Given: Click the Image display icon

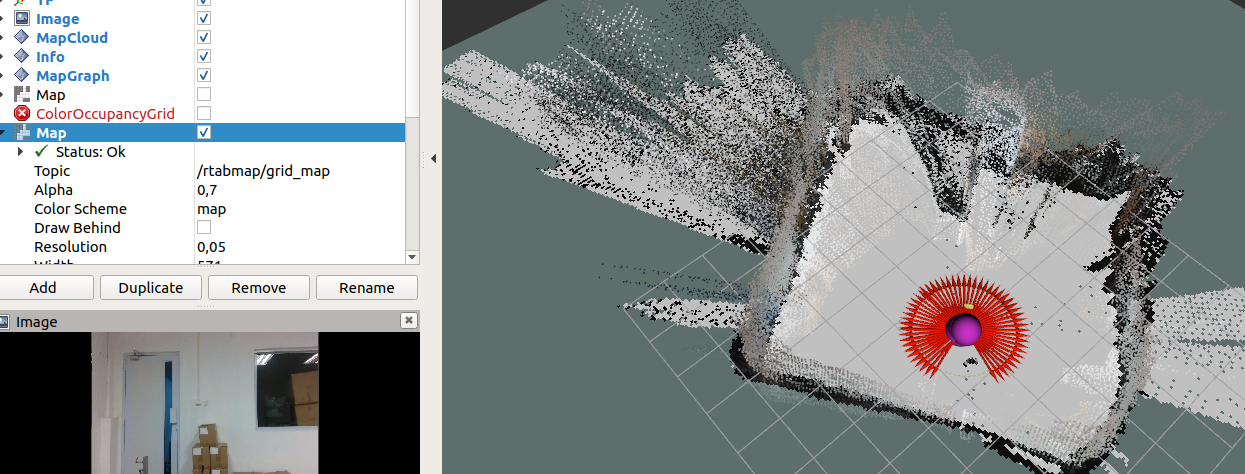Looking at the screenshot, I should point(22,19).
